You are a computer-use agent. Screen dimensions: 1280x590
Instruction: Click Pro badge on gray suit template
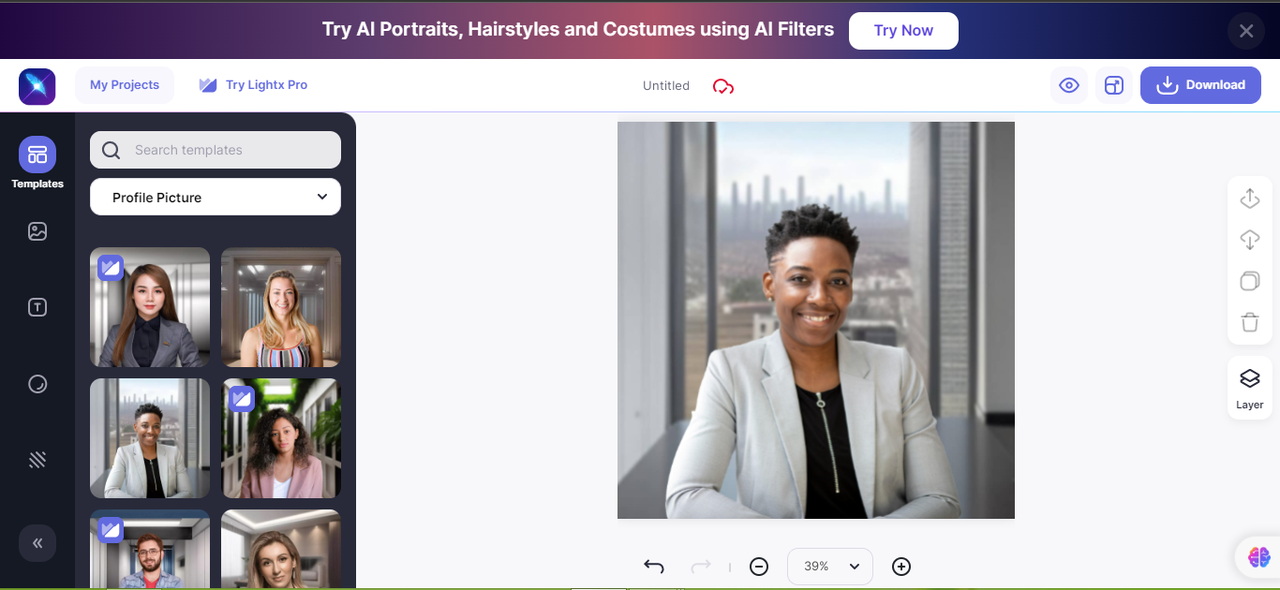click(110, 267)
